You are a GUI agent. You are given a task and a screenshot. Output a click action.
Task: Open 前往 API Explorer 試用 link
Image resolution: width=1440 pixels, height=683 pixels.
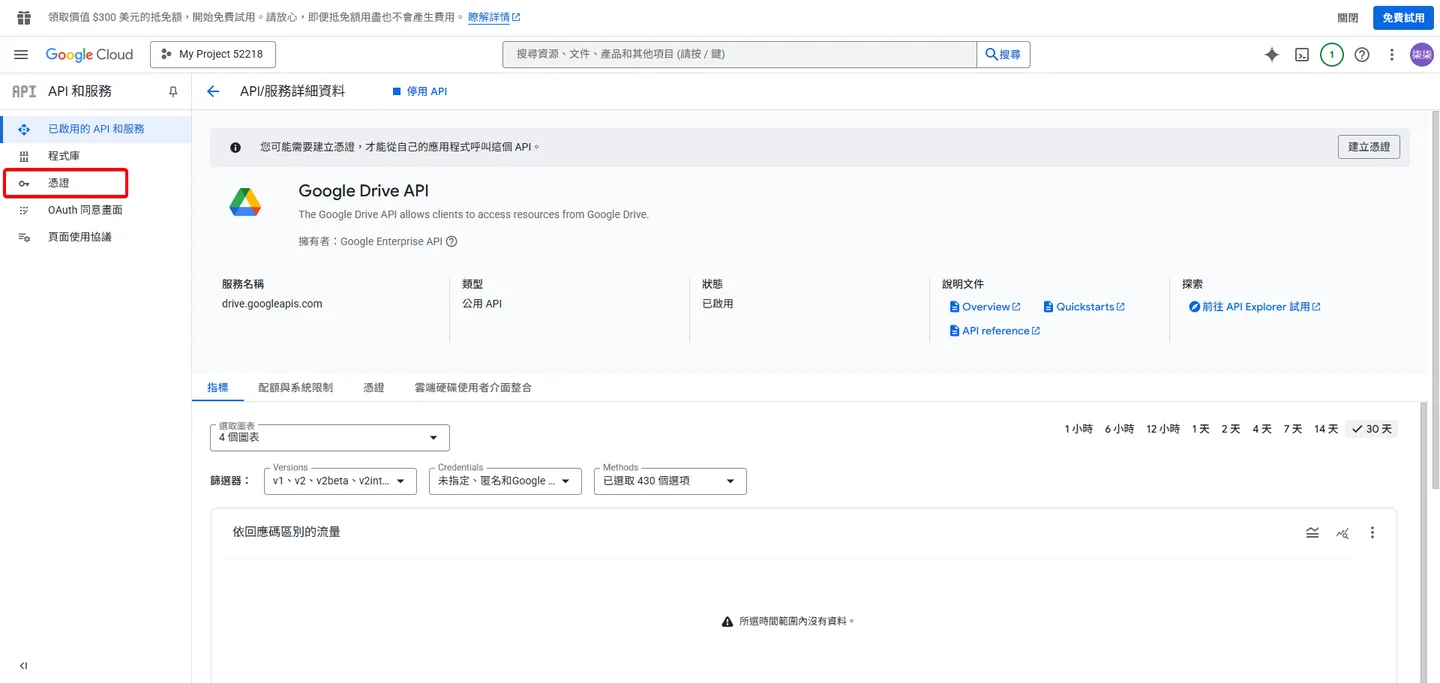coord(1255,307)
